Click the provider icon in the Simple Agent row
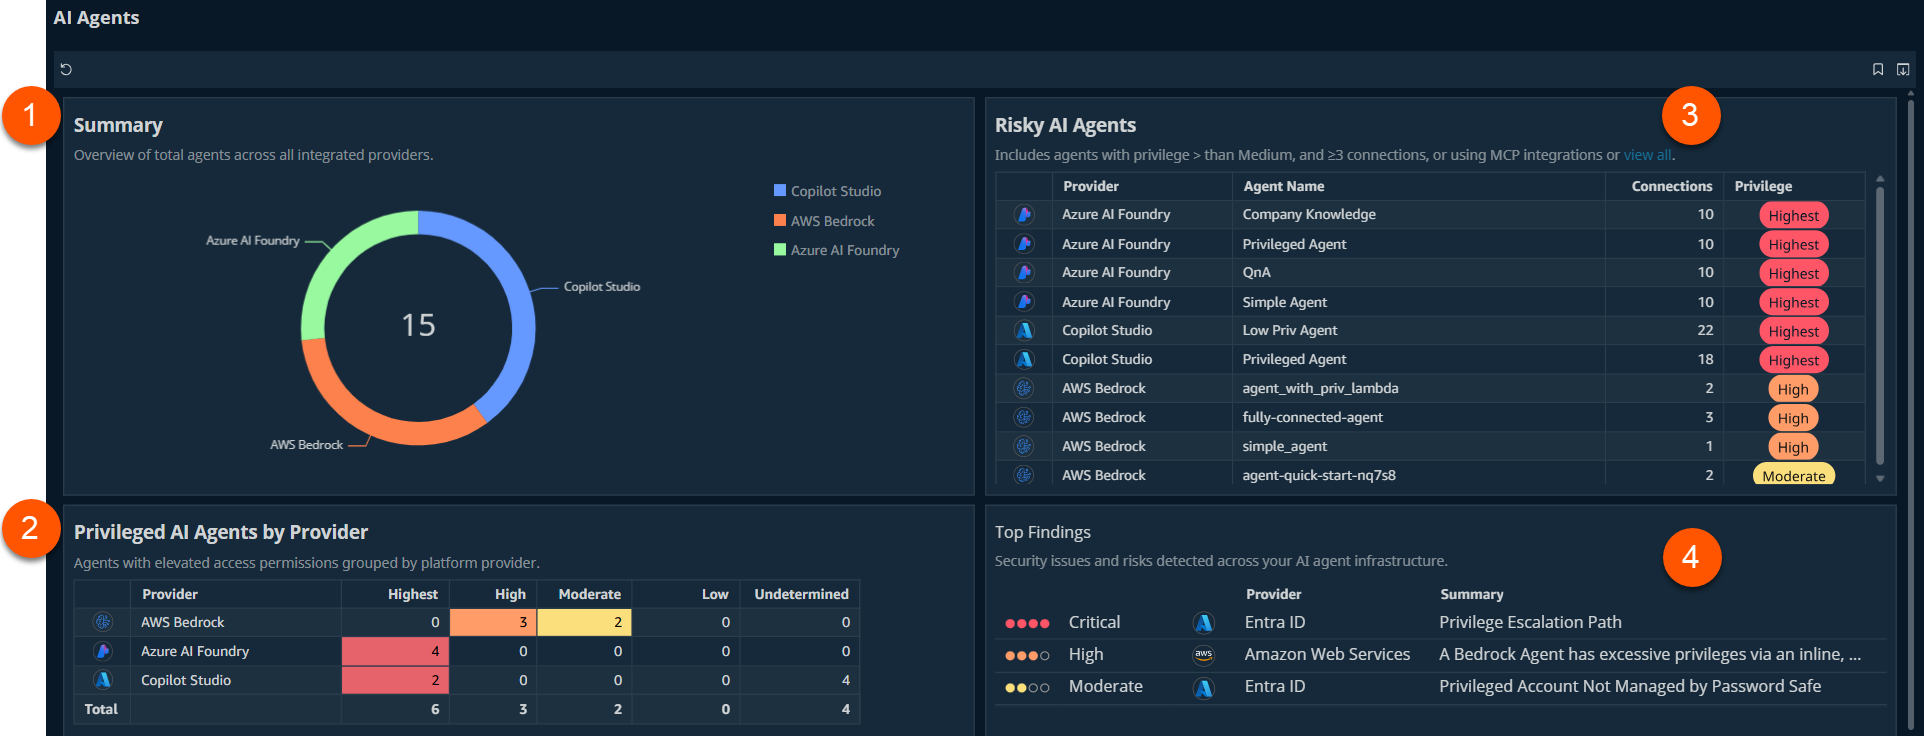 click(1024, 301)
